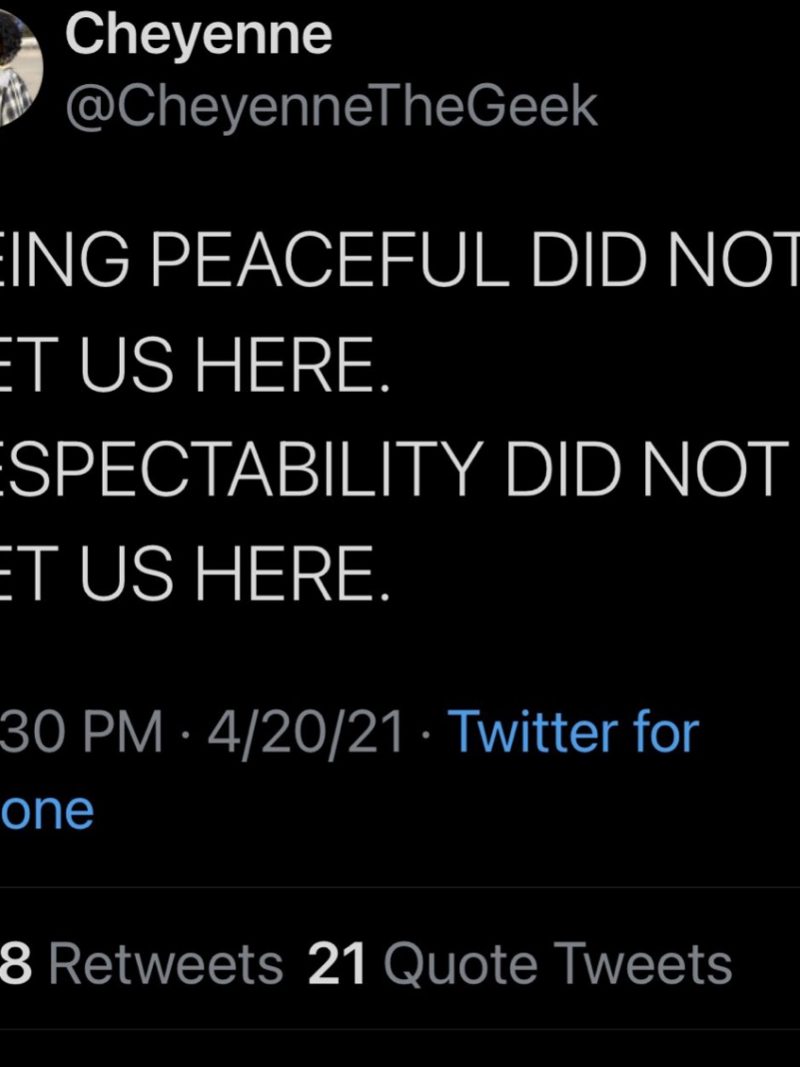Image resolution: width=800 pixels, height=1067 pixels.
Task: Click the word "Tweets" in the stats row
Action: [x=644, y=965]
